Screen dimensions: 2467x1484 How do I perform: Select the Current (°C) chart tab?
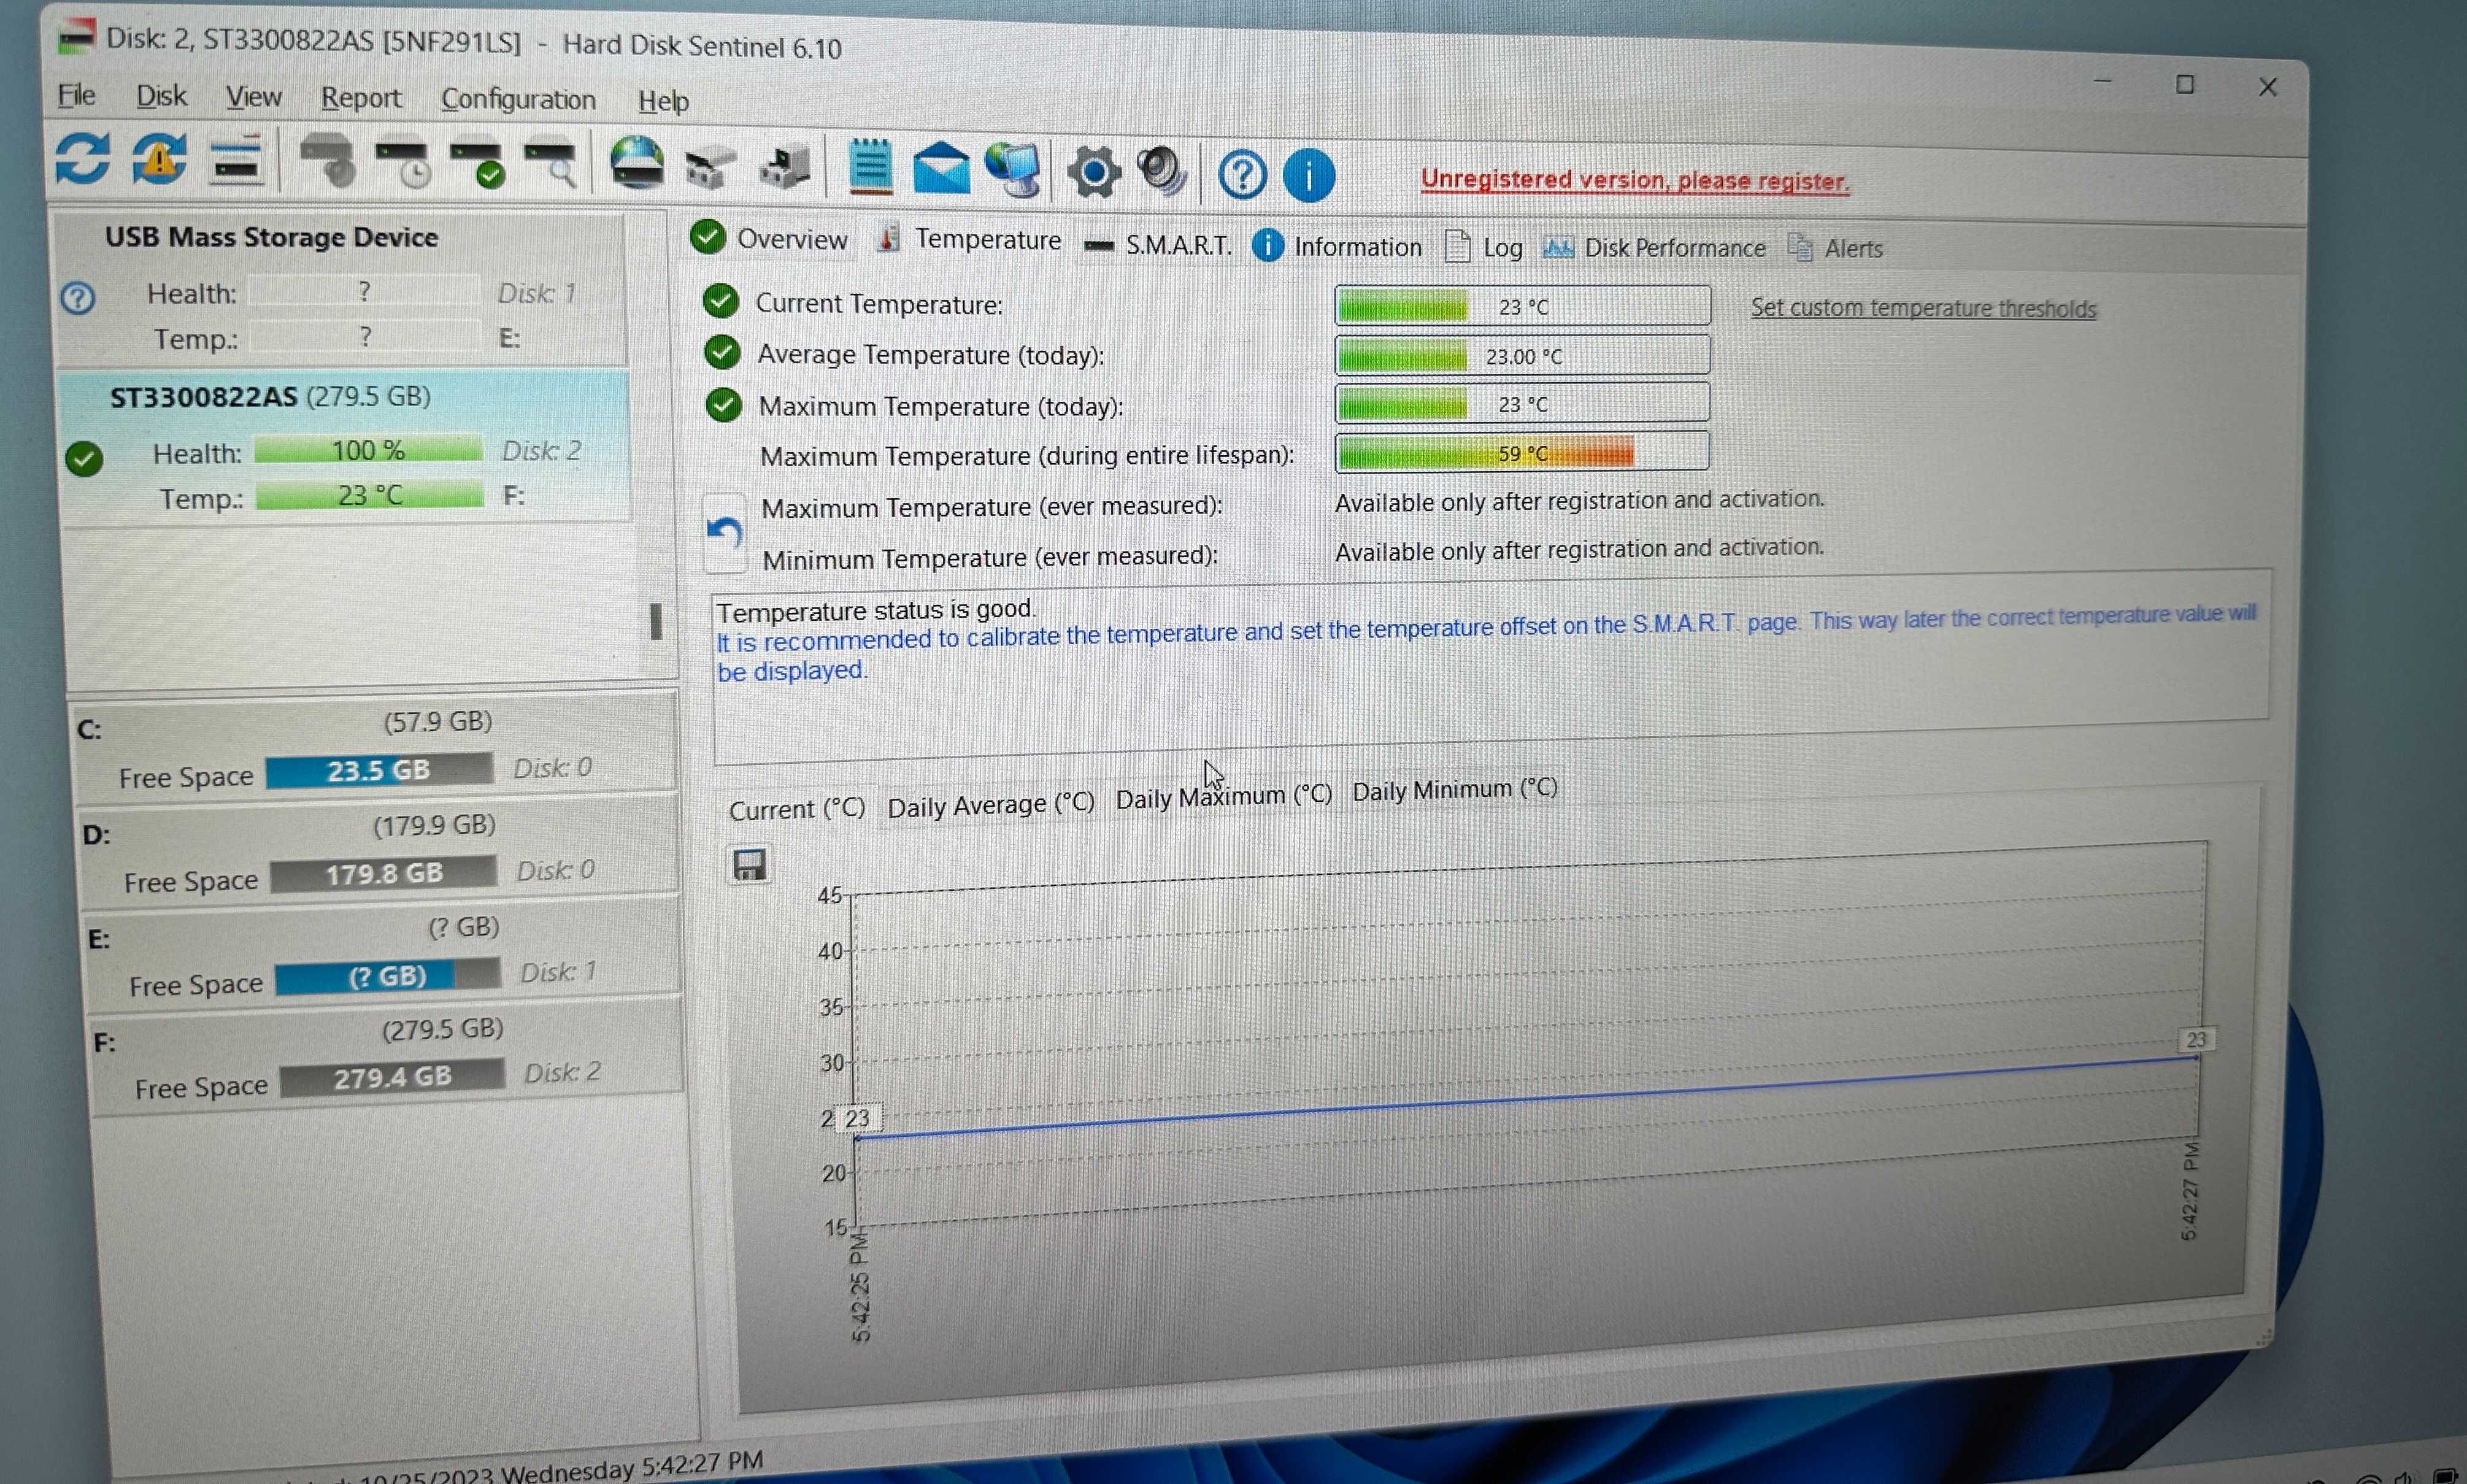click(797, 808)
